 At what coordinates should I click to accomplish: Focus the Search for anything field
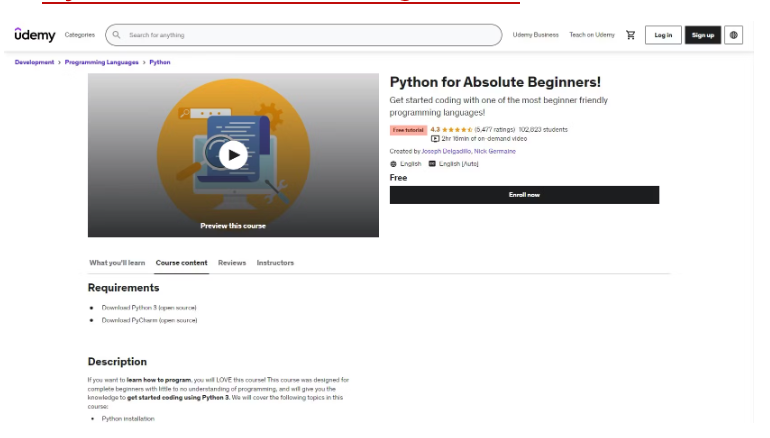coord(303,35)
